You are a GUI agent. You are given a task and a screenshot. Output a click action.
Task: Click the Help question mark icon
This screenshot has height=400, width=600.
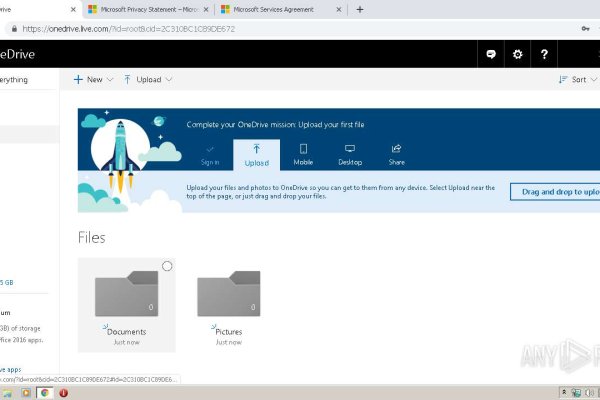(544, 54)
